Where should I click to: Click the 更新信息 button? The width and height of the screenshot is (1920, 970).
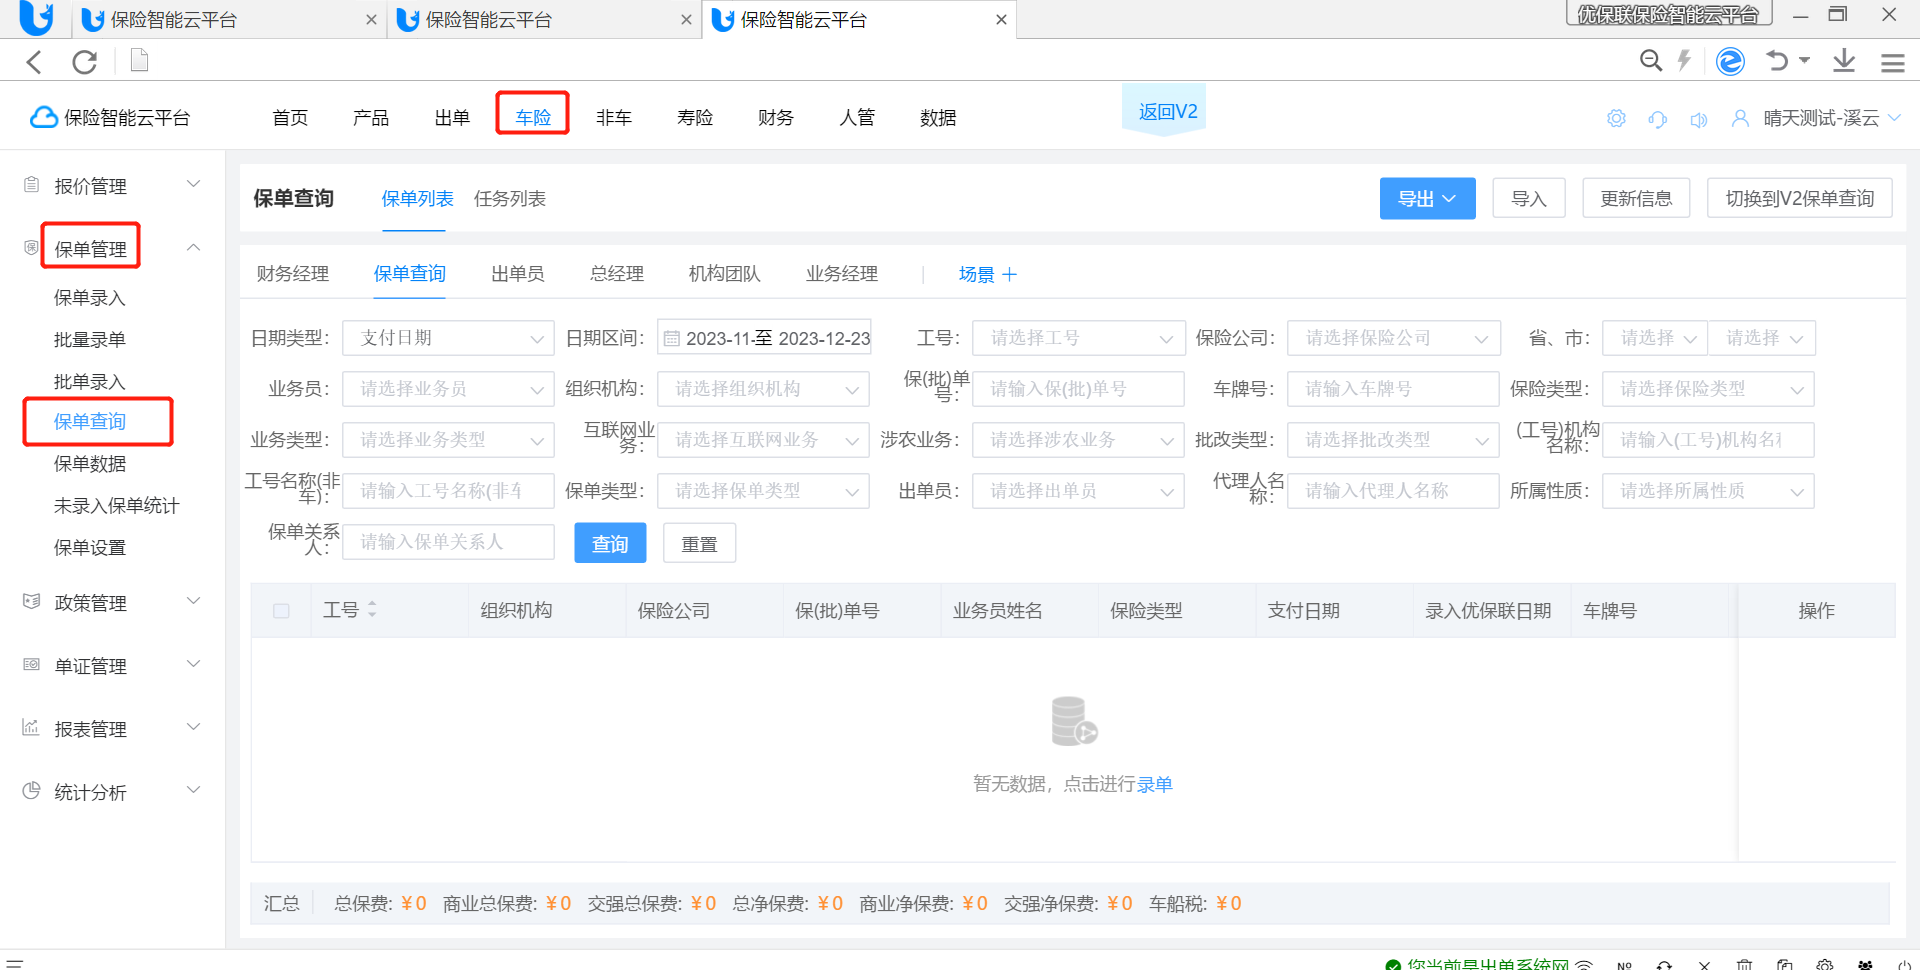pyautogui.click(x=1636, y=199)
